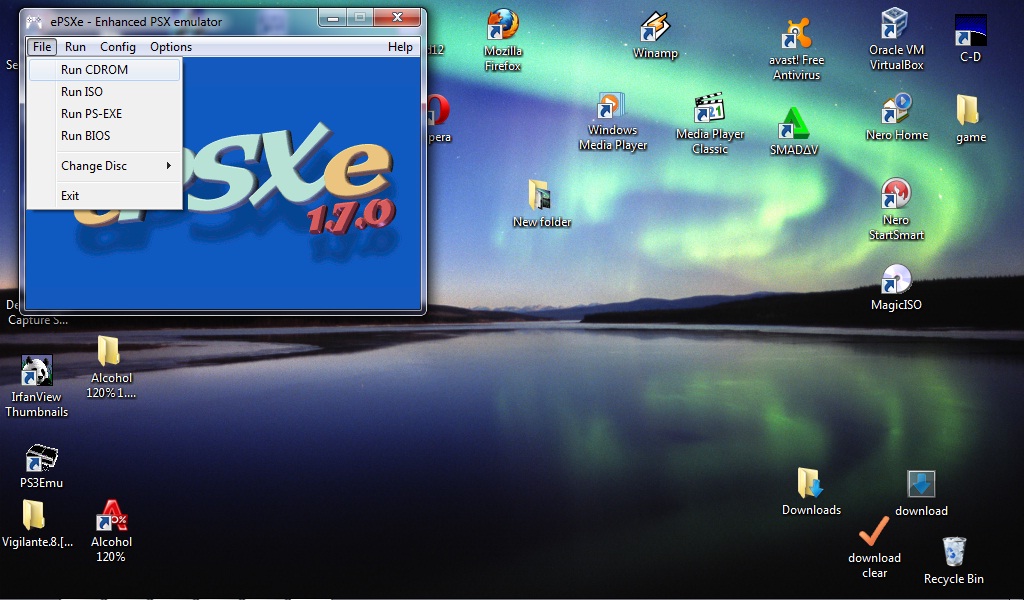
Task: Open avast! Free Antivirus shortcut
Action: tap(796, 50)
